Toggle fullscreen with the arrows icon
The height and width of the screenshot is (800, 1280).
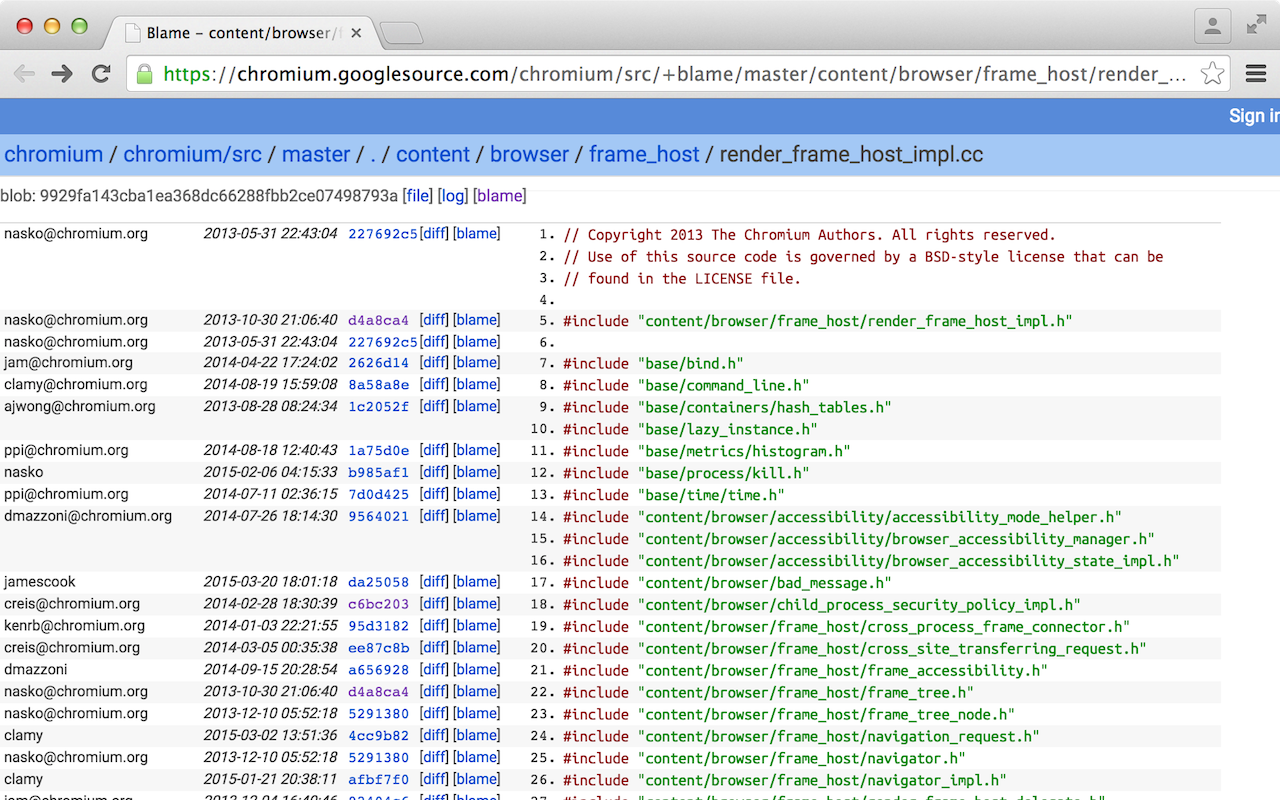pos(1256,26)
